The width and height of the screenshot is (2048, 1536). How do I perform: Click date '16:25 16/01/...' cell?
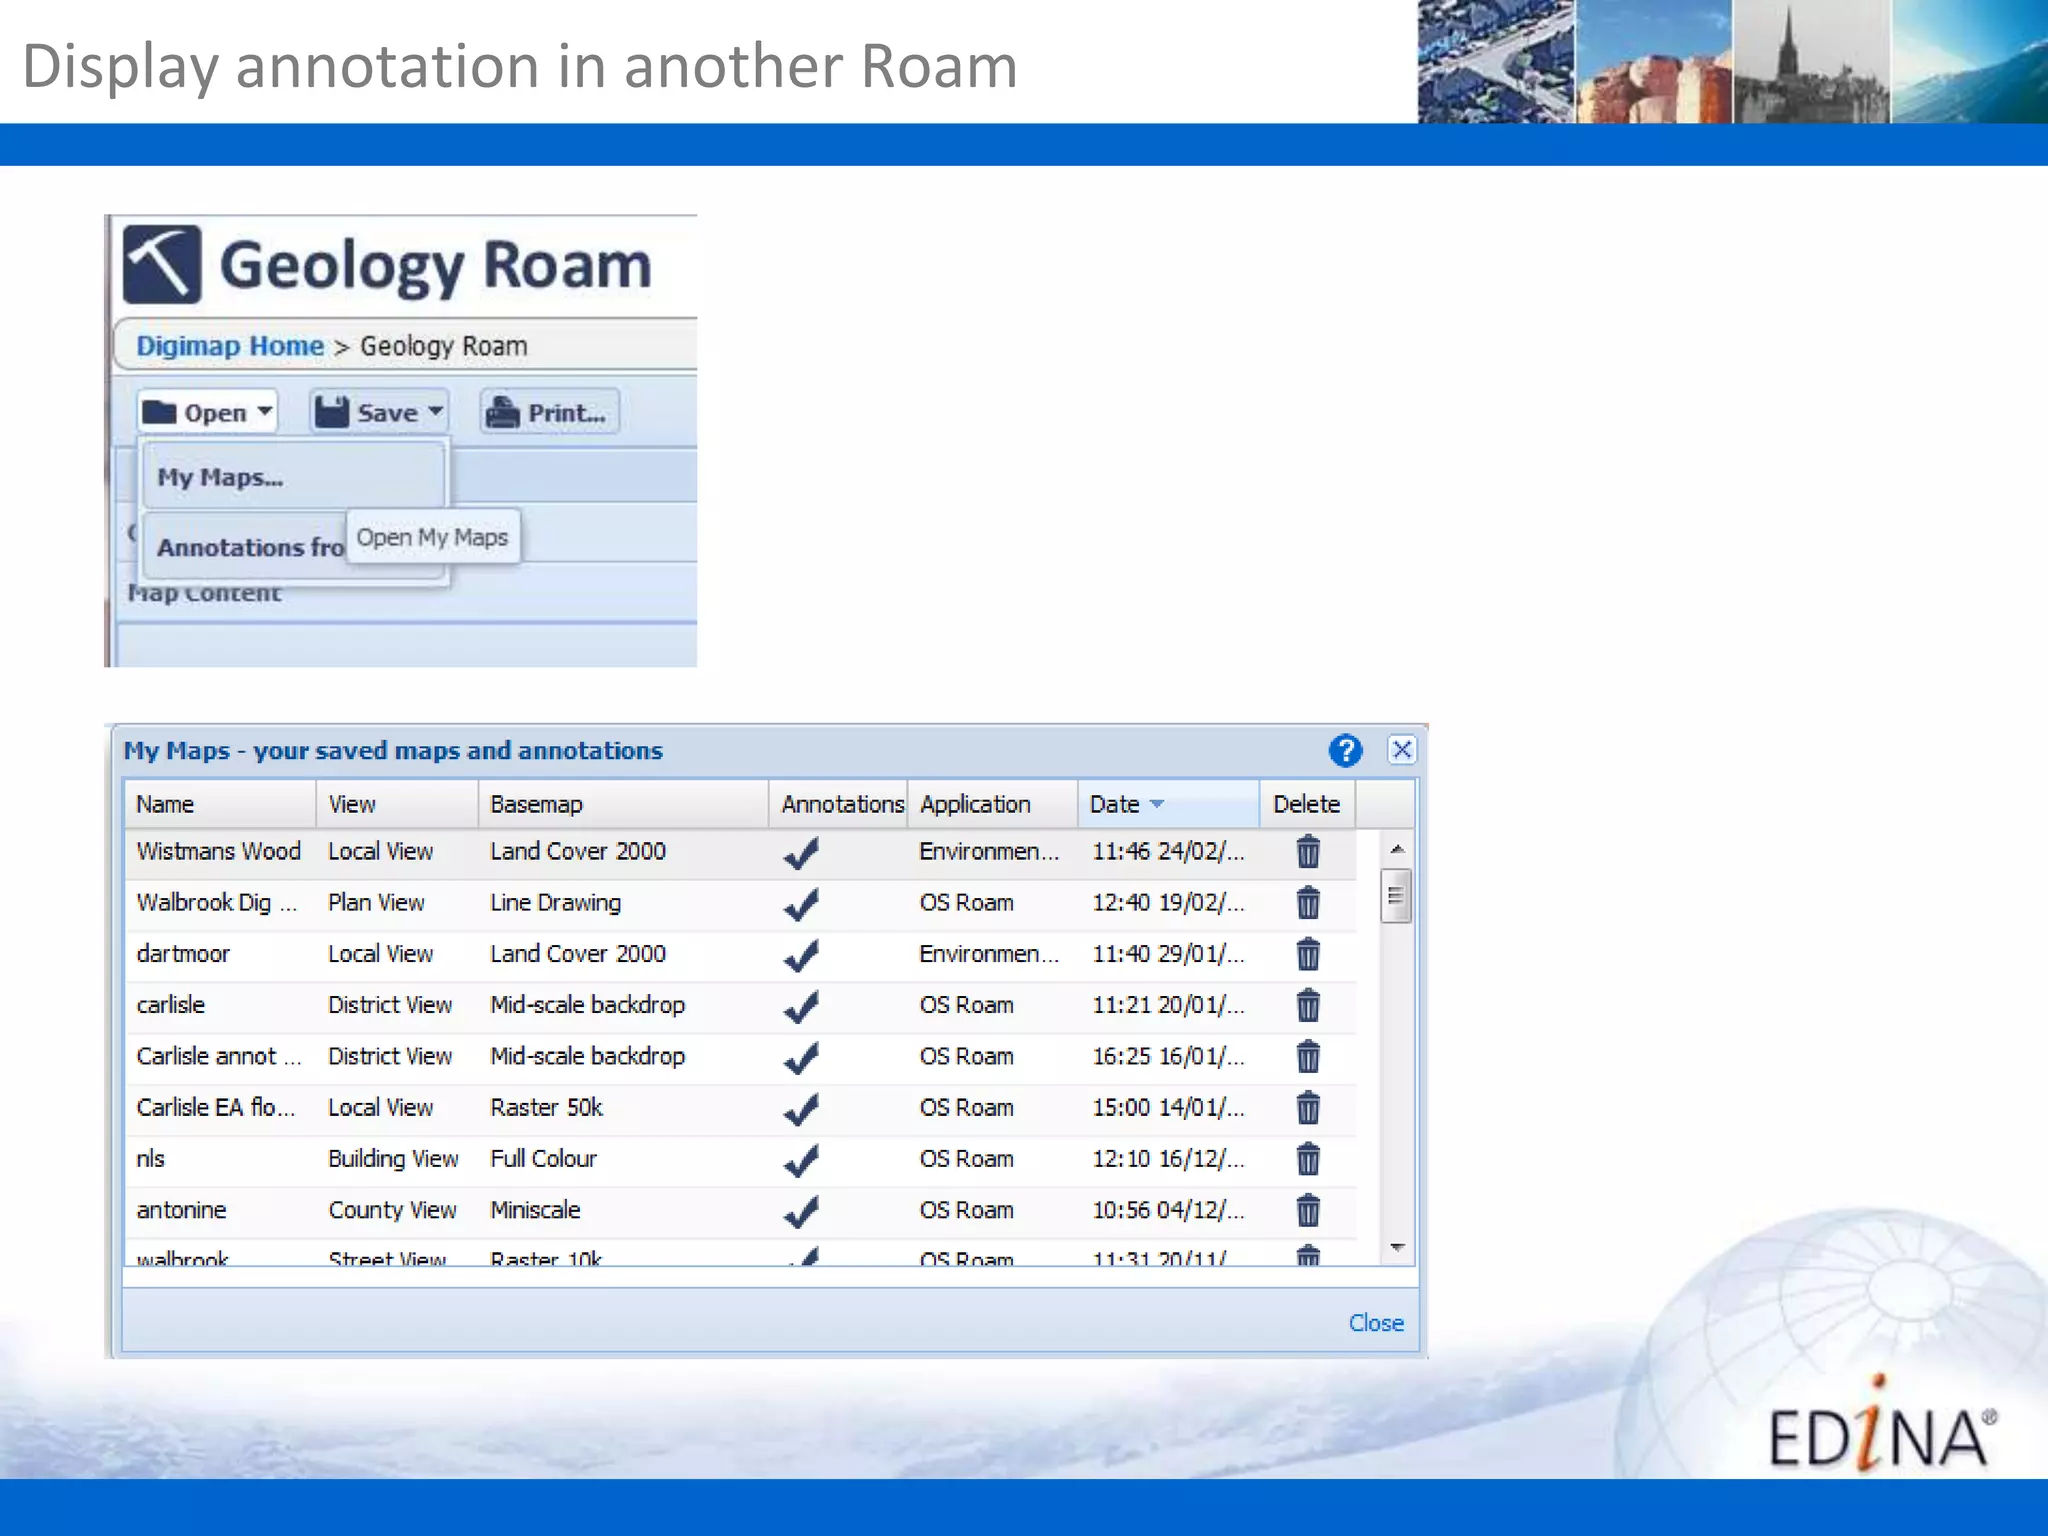click(1168, 1056)
